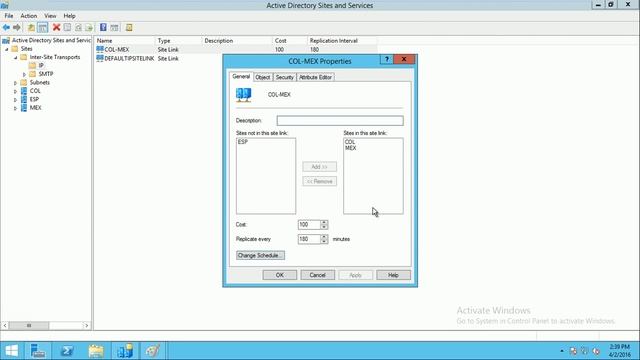Decrease Cost with the down spinner arrow
The image size is (640, 360).
pos(324,227)
